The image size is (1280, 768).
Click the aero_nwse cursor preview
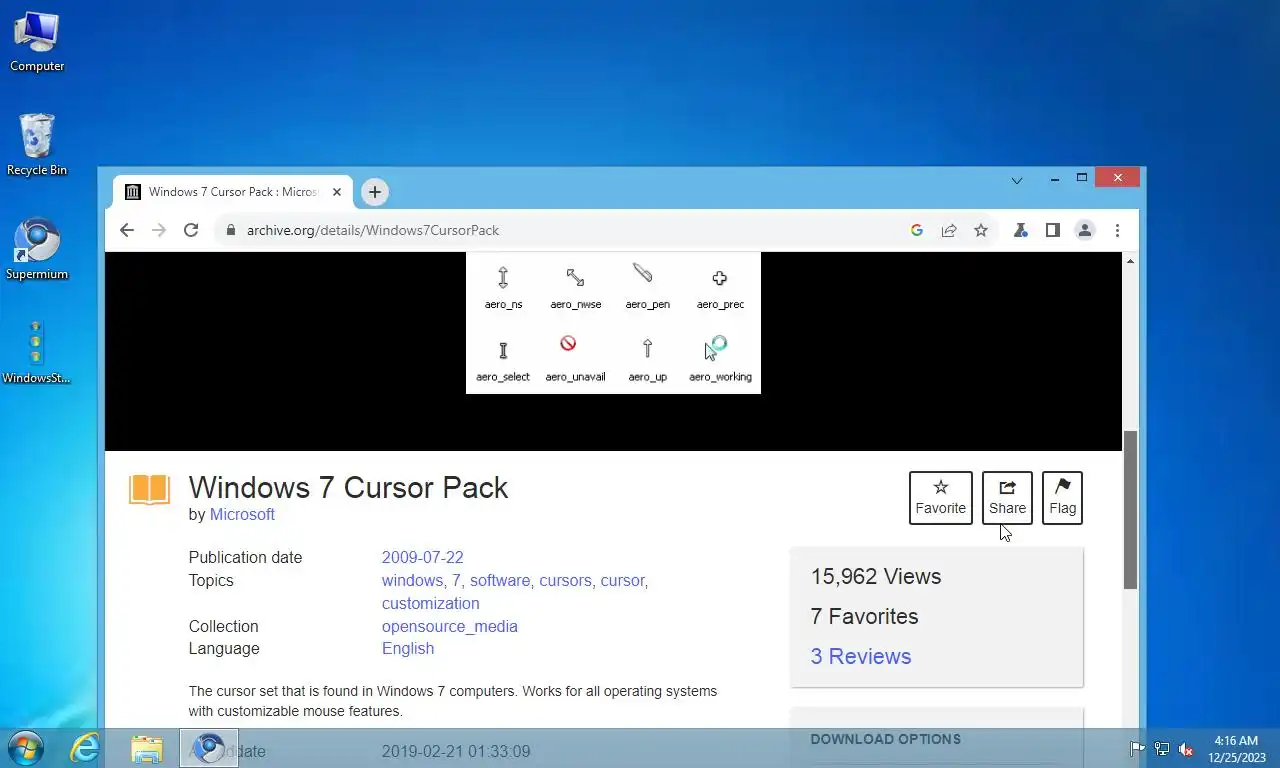point(575,287)
